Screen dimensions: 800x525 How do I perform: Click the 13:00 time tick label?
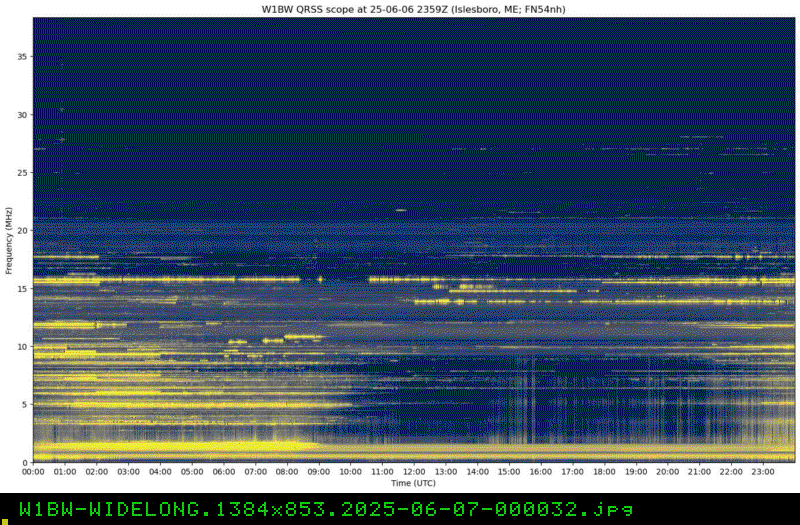[445, 472]
